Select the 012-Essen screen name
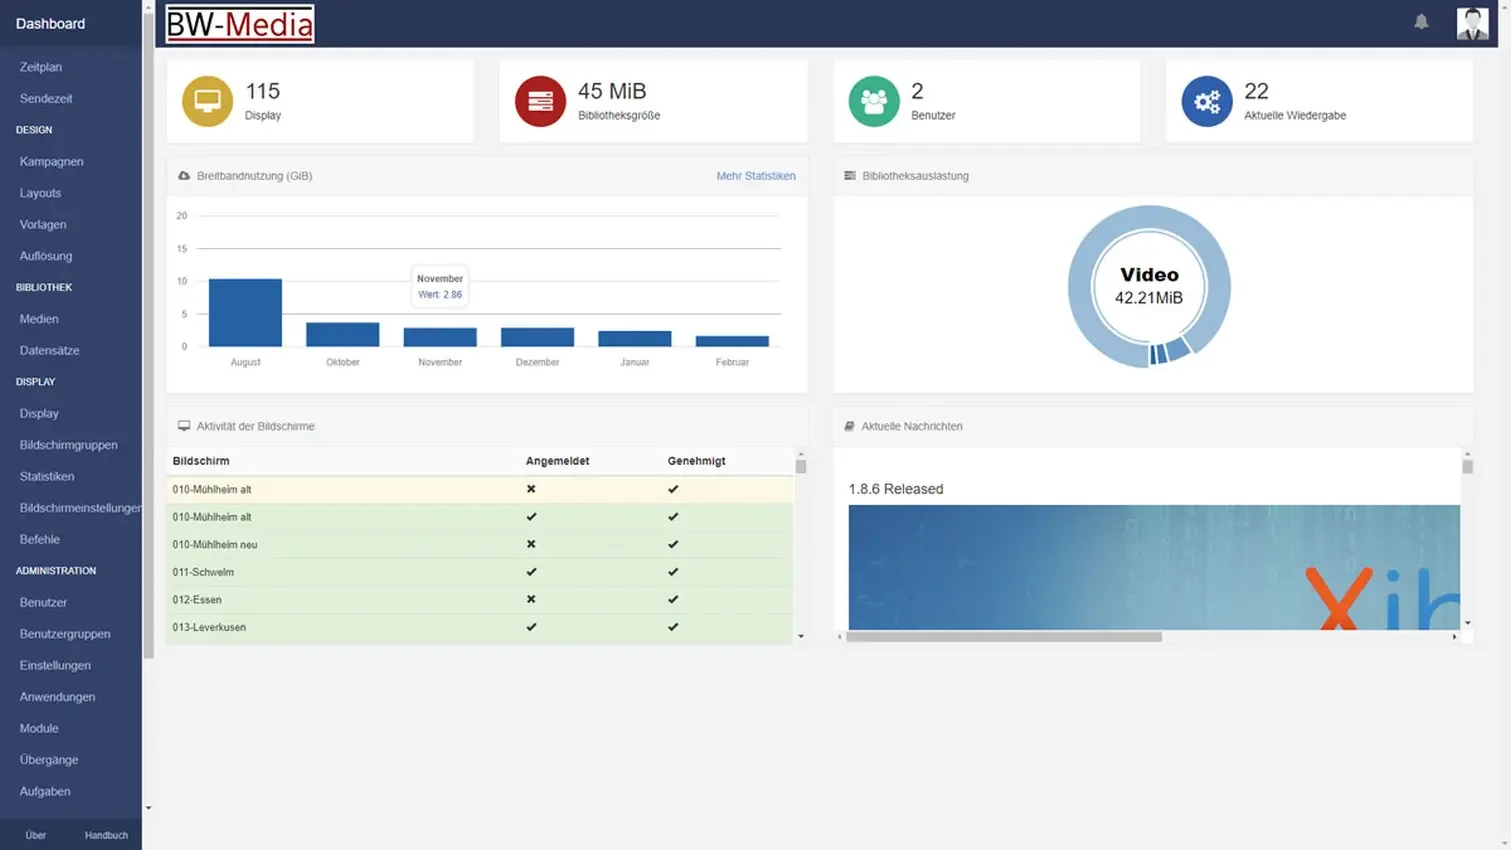Viewport: 1511px width, 850px height. [x=197, y=600]
